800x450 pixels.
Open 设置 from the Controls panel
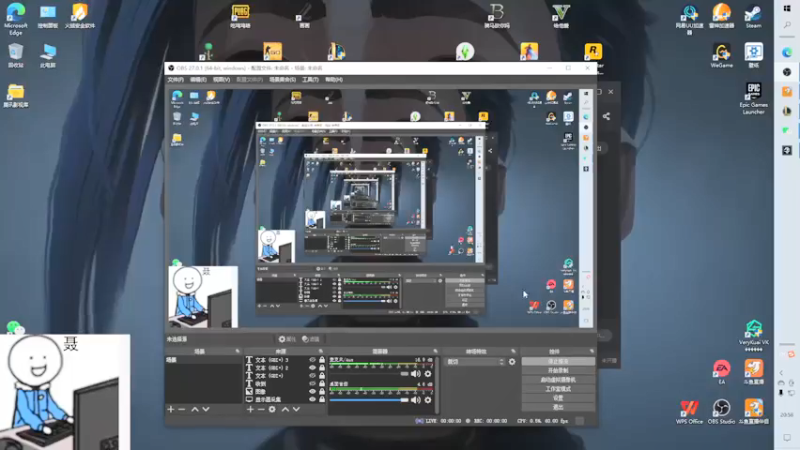click(x=558, y=398)
